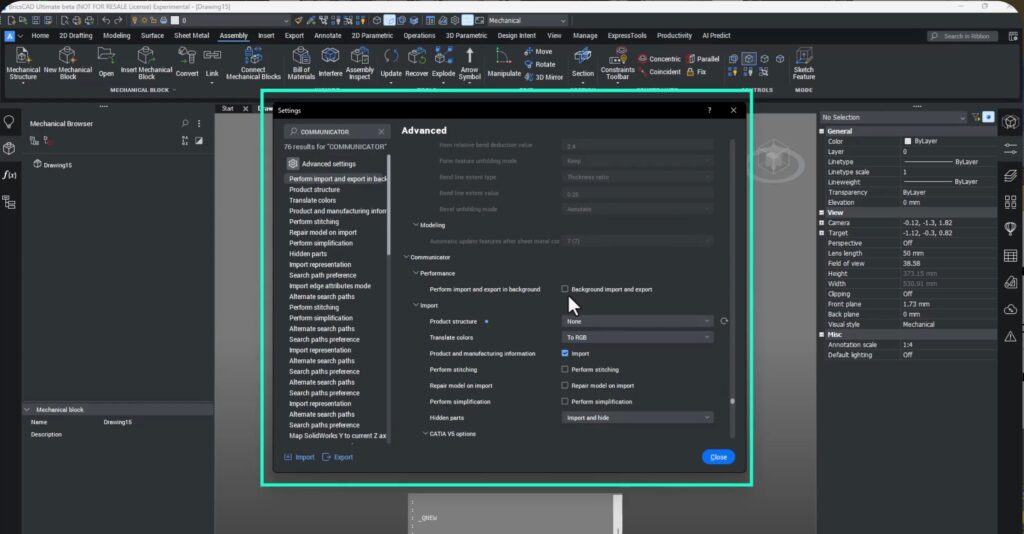
Task: Select Insert Mechanical Block tool
Action: [146, 63]
